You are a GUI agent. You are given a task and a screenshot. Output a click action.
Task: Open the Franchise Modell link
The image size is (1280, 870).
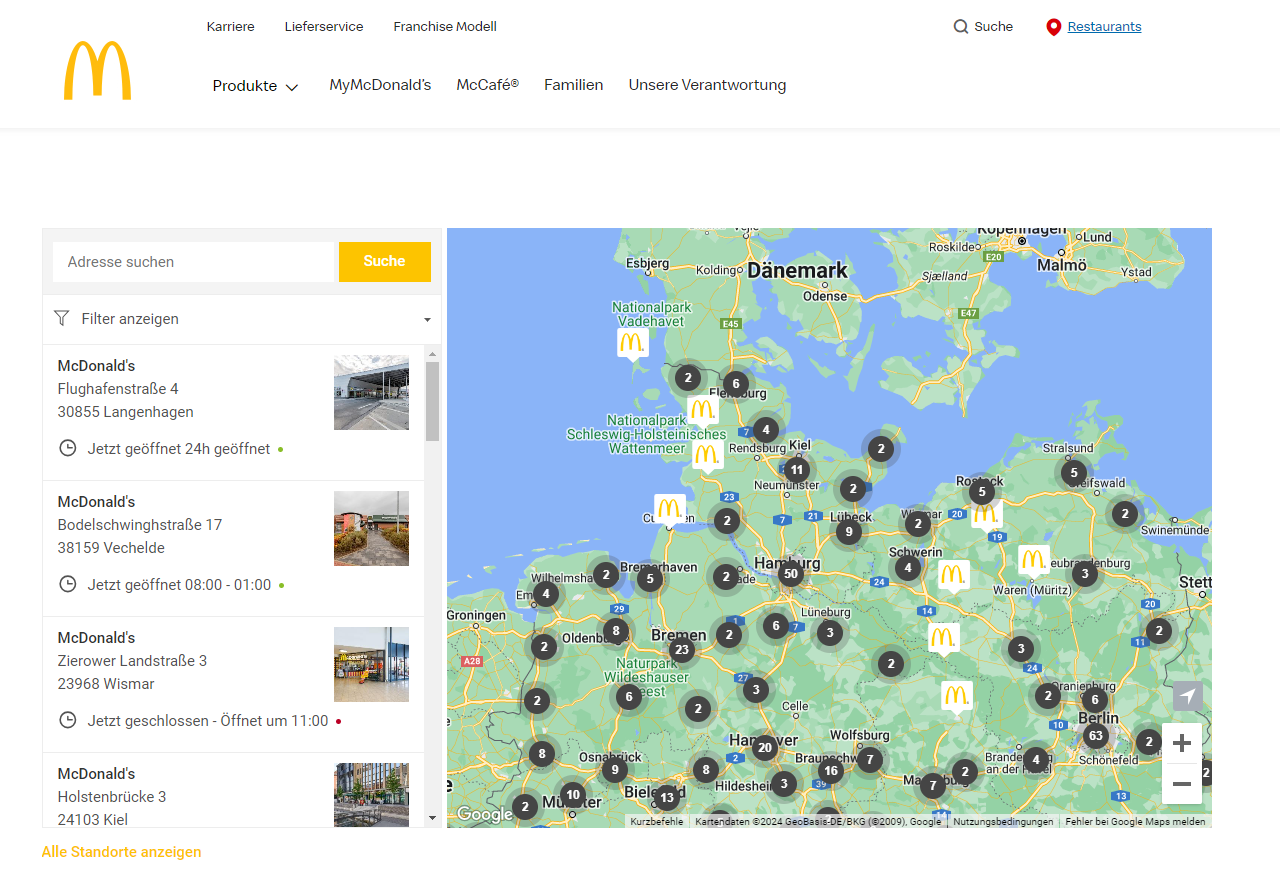coord(445,27)
